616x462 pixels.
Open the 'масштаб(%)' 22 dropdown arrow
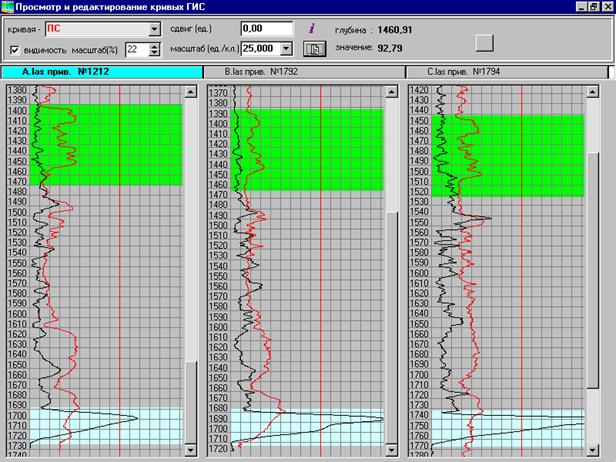[154, 49]
